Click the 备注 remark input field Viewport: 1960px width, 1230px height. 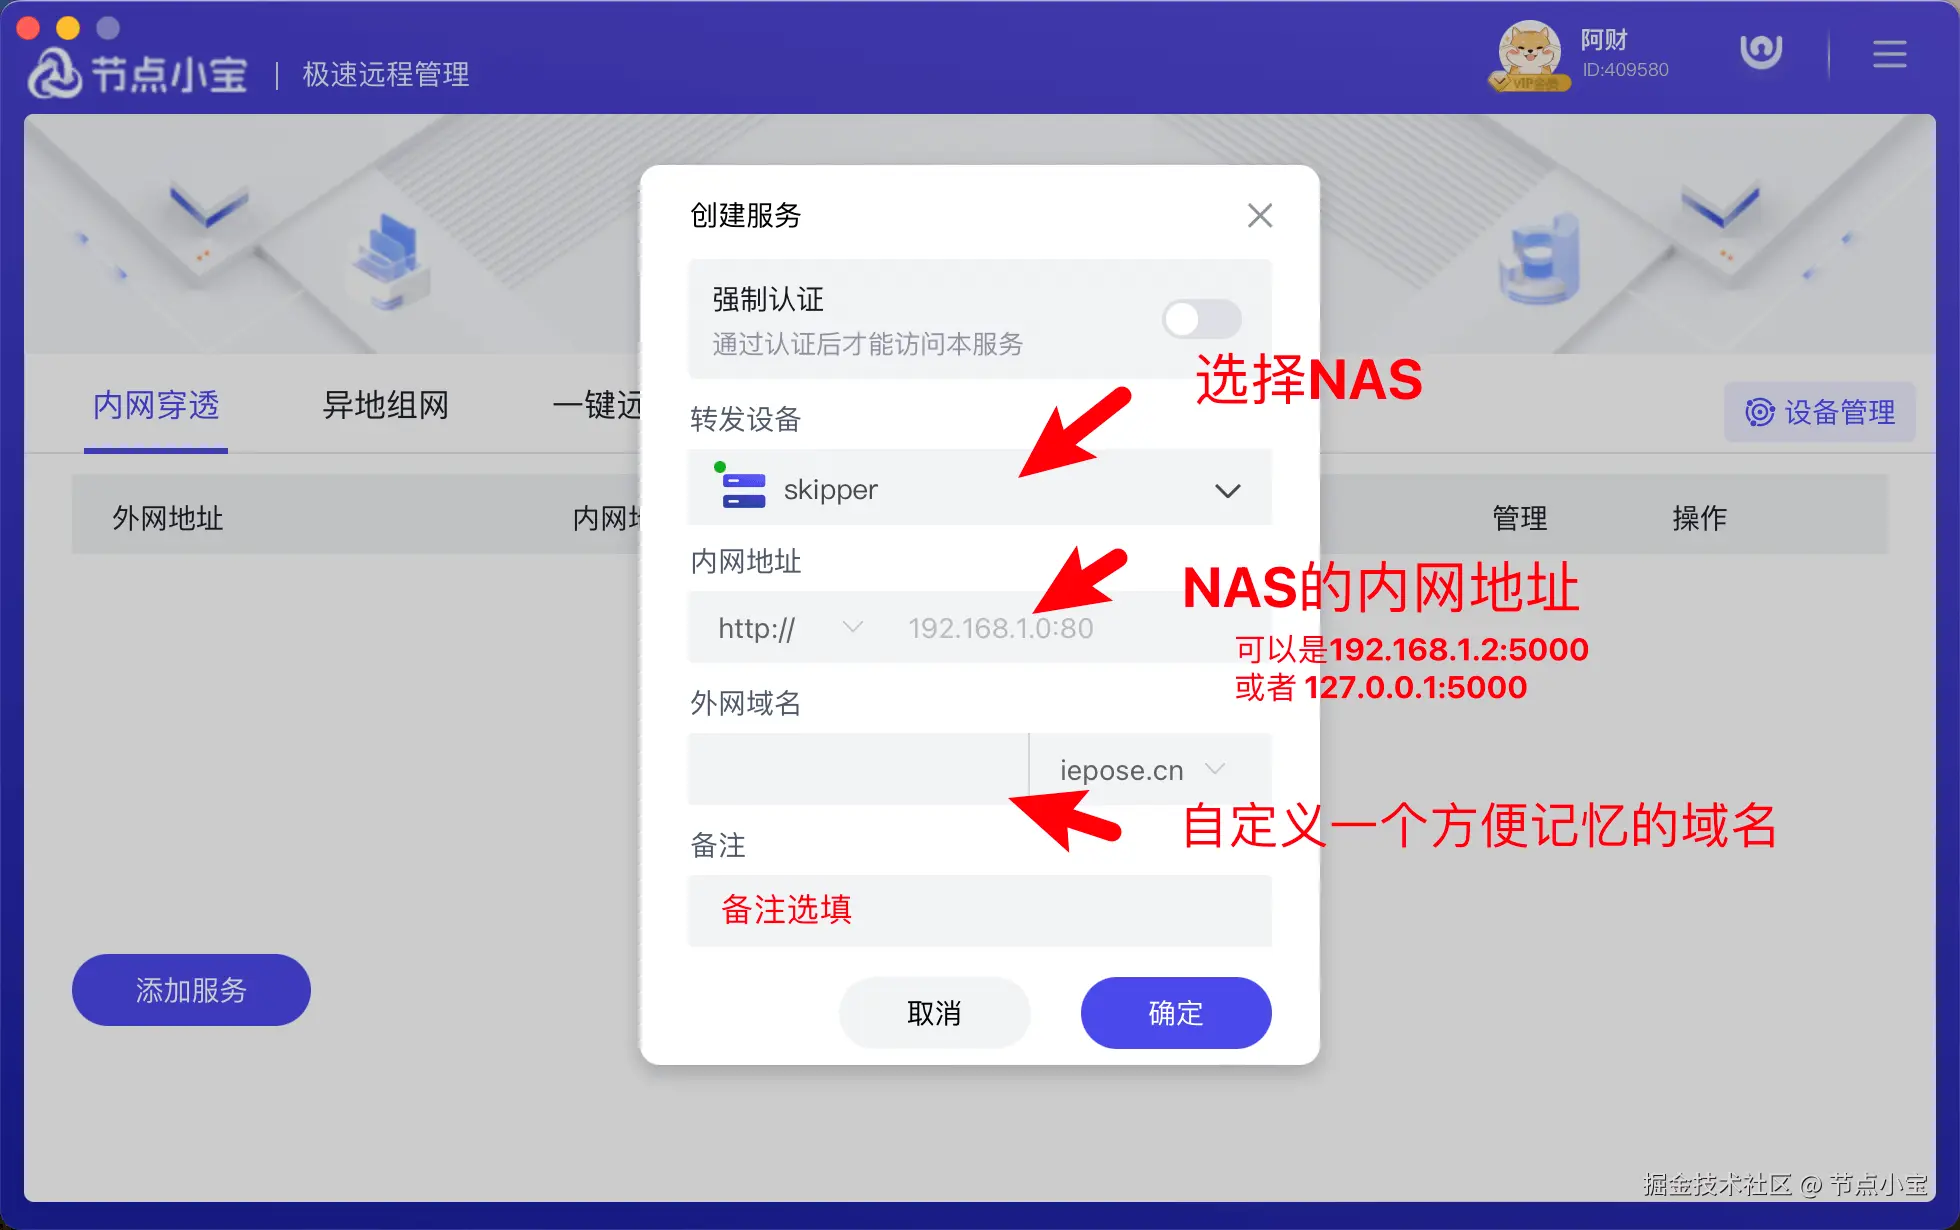coord(980,911)
